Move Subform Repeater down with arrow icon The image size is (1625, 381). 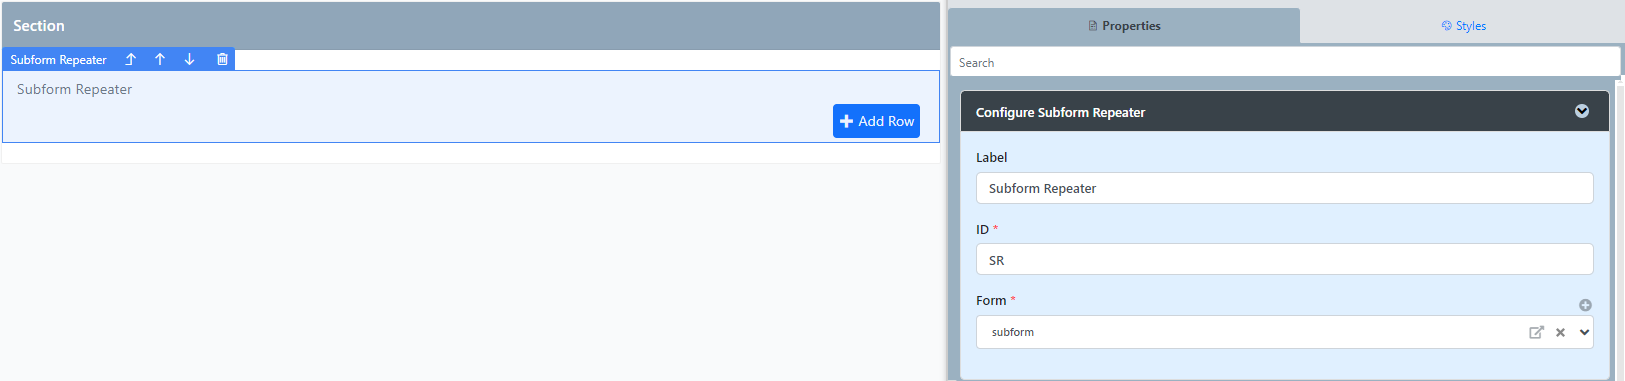click(x=190, y=60)
